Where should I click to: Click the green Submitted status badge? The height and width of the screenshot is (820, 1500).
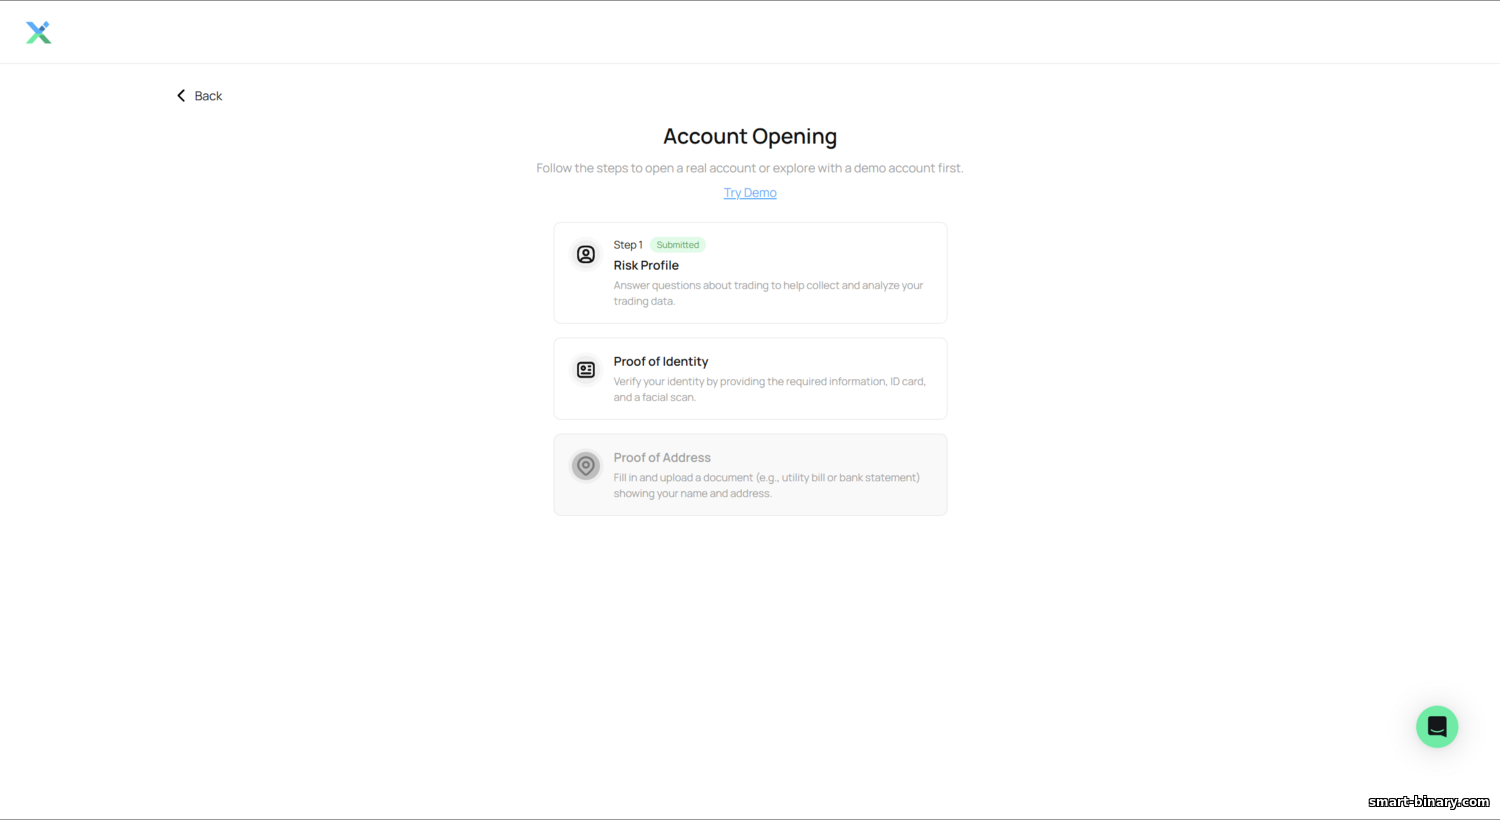(x=678, y=245)
